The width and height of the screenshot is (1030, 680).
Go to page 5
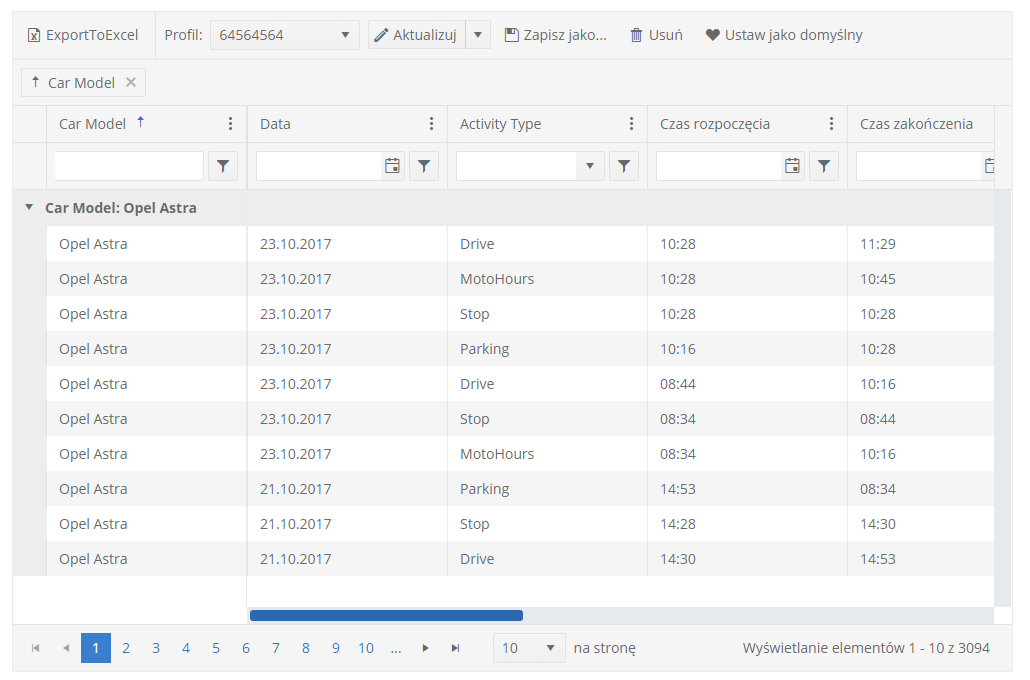tap(216, 648)
